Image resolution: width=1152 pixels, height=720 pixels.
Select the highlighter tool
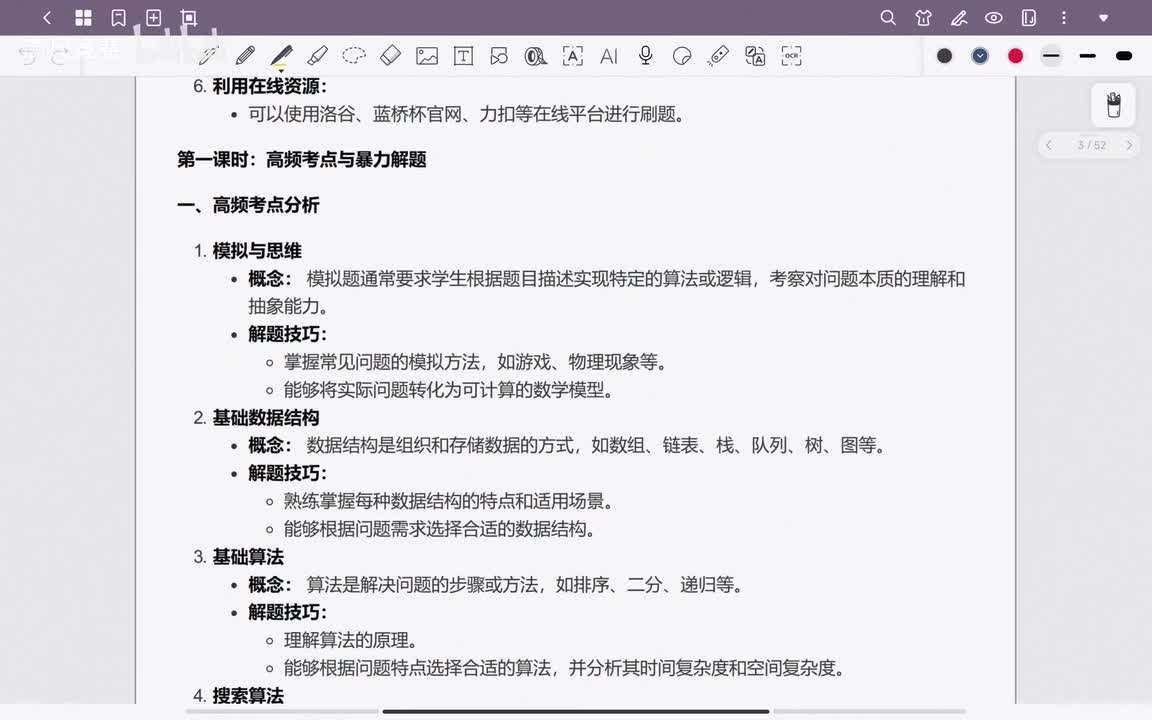coord(317,56)
